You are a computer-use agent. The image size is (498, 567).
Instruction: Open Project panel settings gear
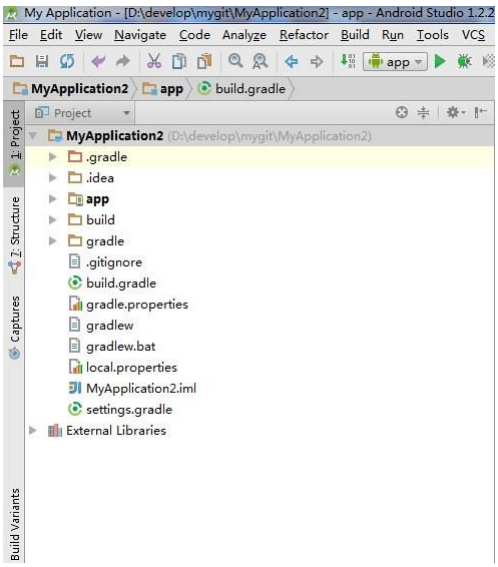point(456,112)
